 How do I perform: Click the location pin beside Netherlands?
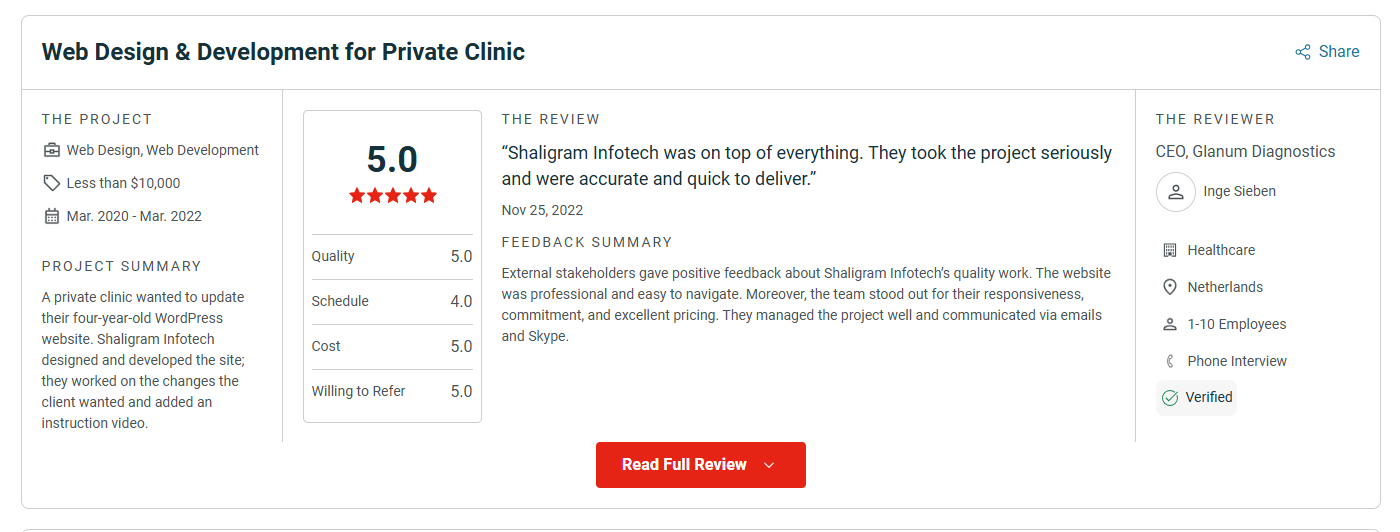coord(1170,287)
